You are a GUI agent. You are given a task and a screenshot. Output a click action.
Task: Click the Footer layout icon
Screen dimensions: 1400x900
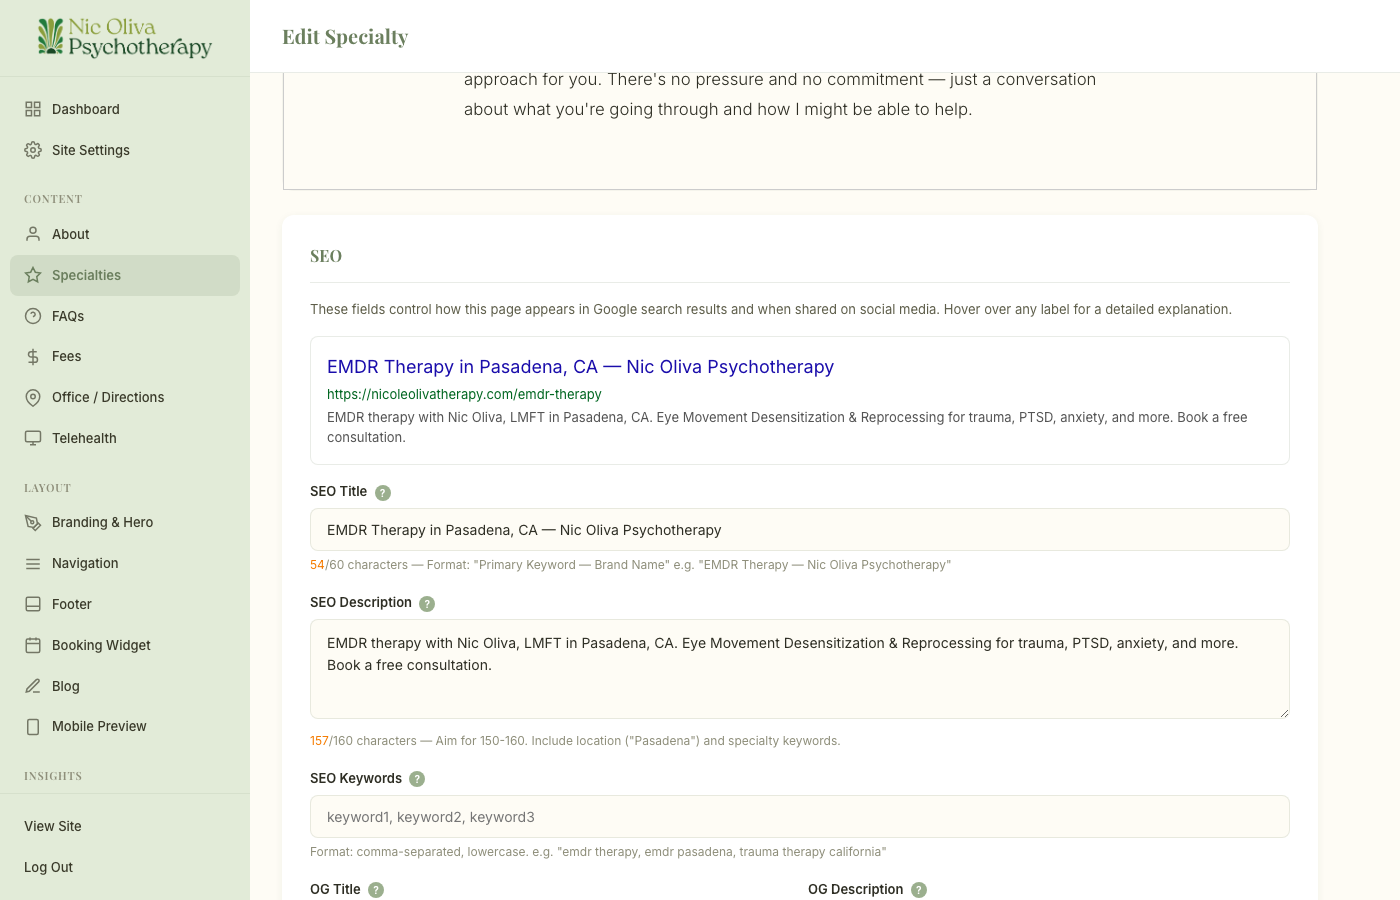[x=33, y=604]
